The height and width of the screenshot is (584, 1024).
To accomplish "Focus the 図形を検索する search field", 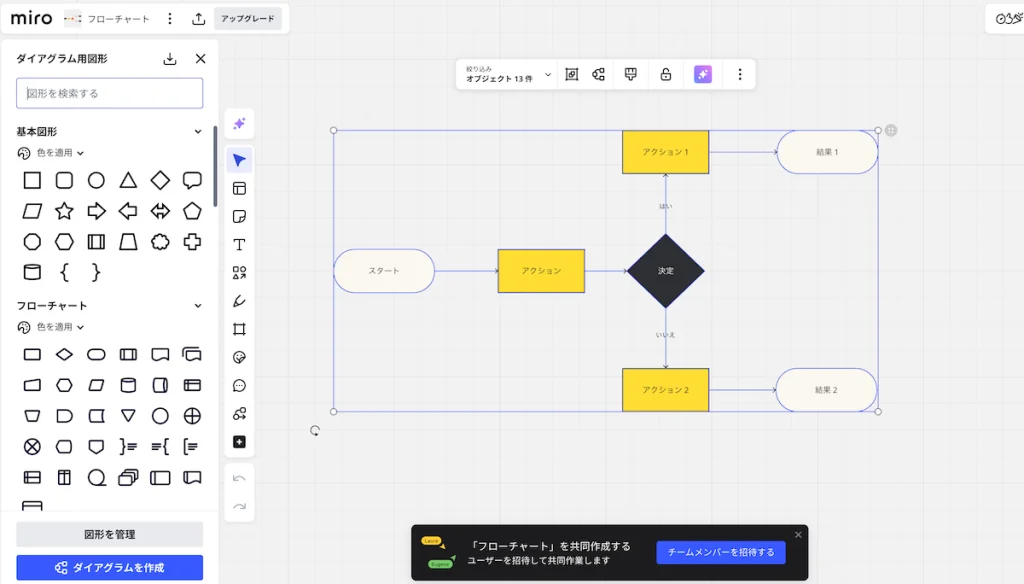I will (110, 93).
